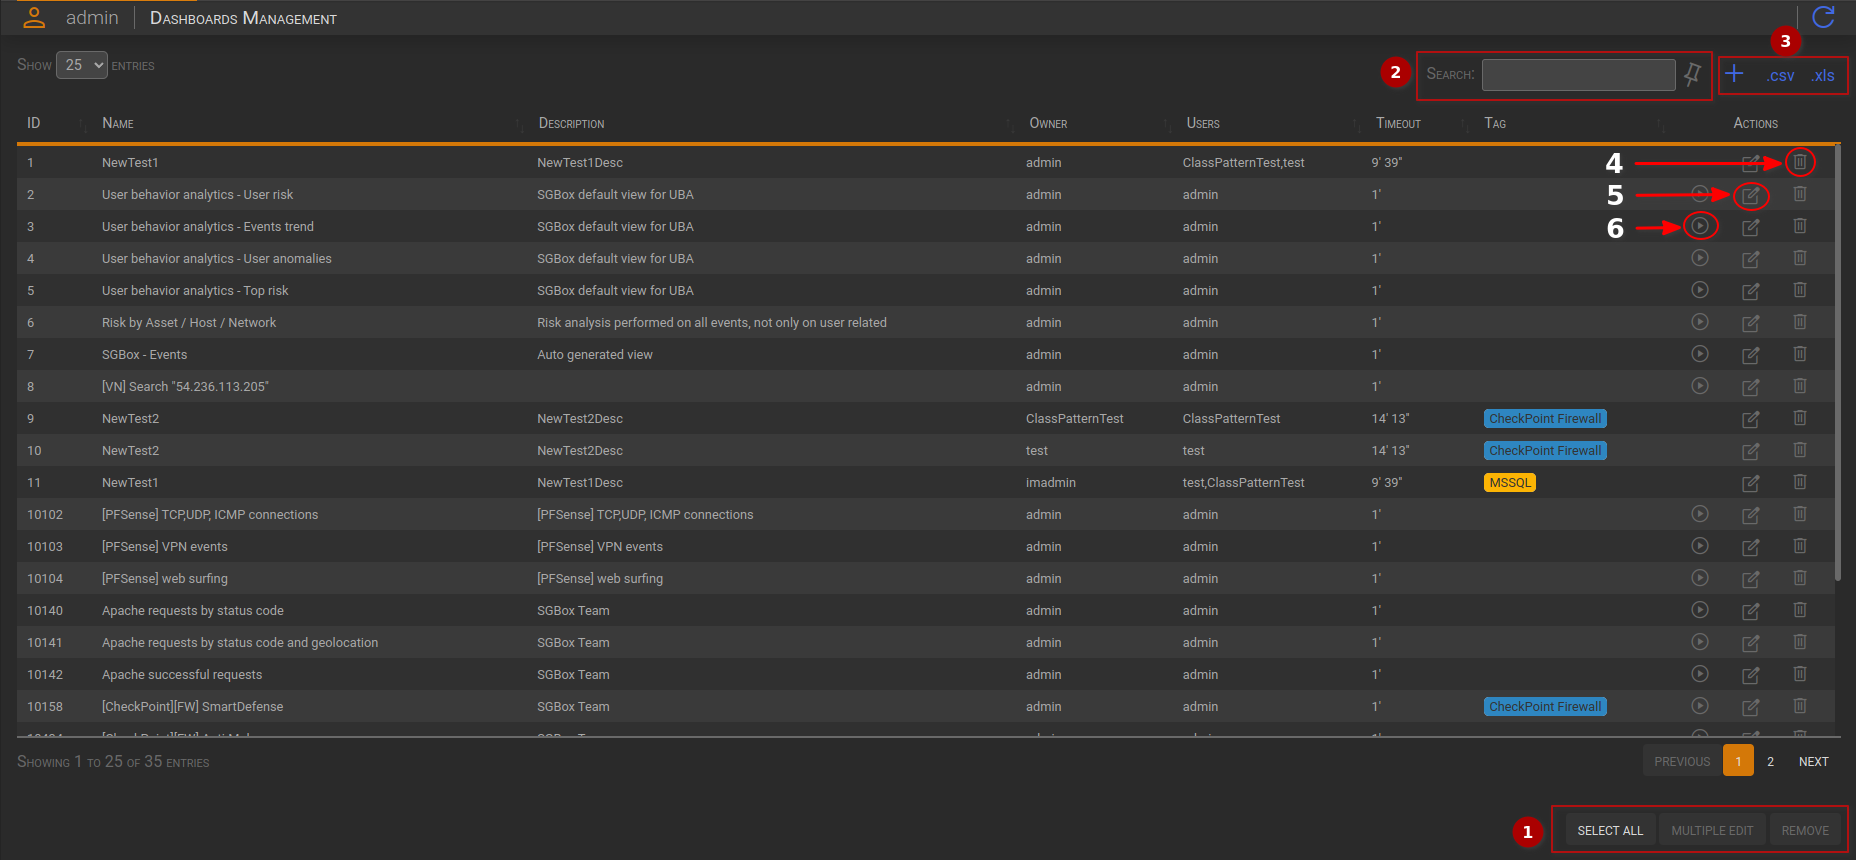Play User behavior analytics - Events trend dashboard
Image resolution: width=1856 pixels, height=860 pixels.
coord(1700,226)
